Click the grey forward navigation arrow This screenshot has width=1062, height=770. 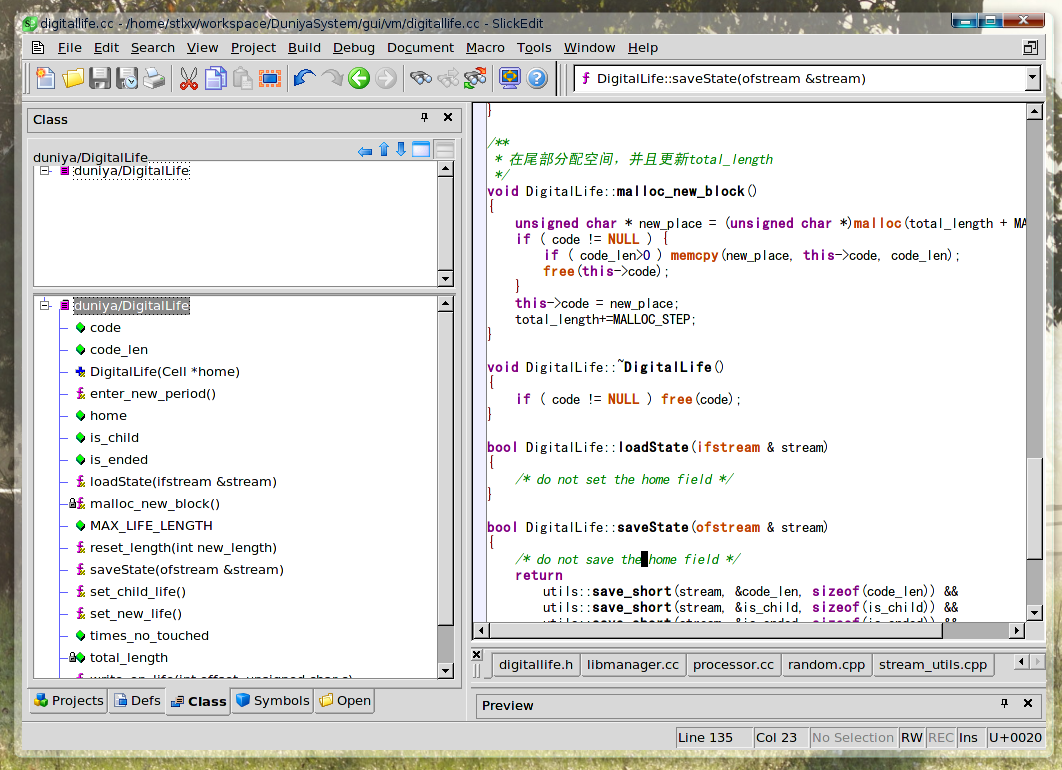tap(386, 79)
